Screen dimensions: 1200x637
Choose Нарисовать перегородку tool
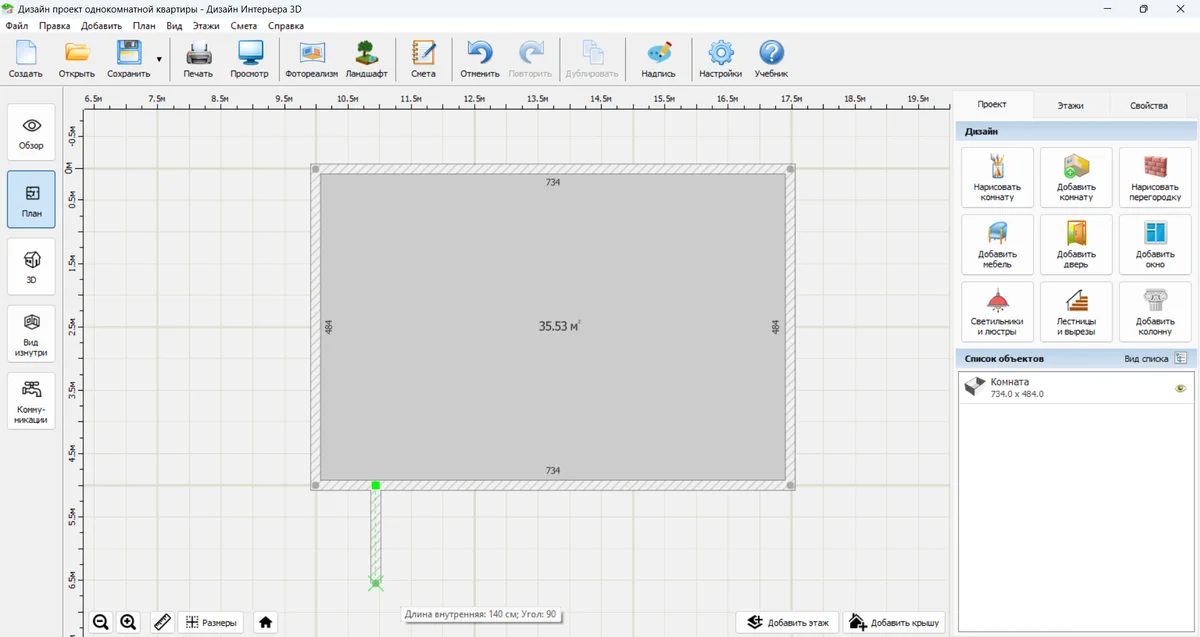pos(1155,177)
